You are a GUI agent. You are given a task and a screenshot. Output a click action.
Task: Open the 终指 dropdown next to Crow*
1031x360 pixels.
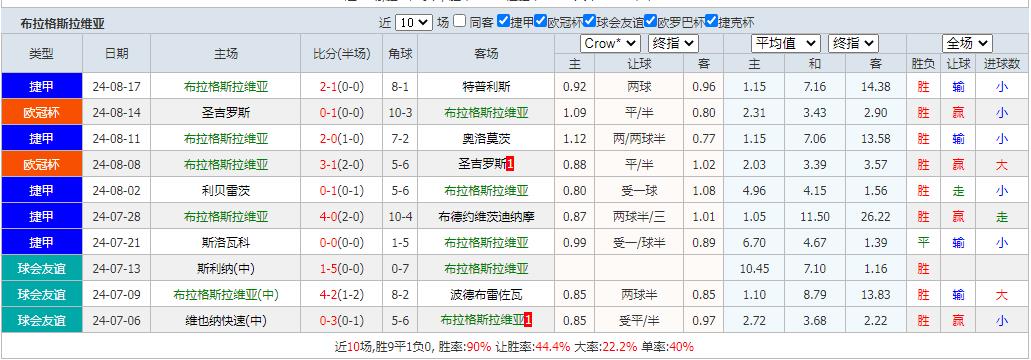coord(673,43)
